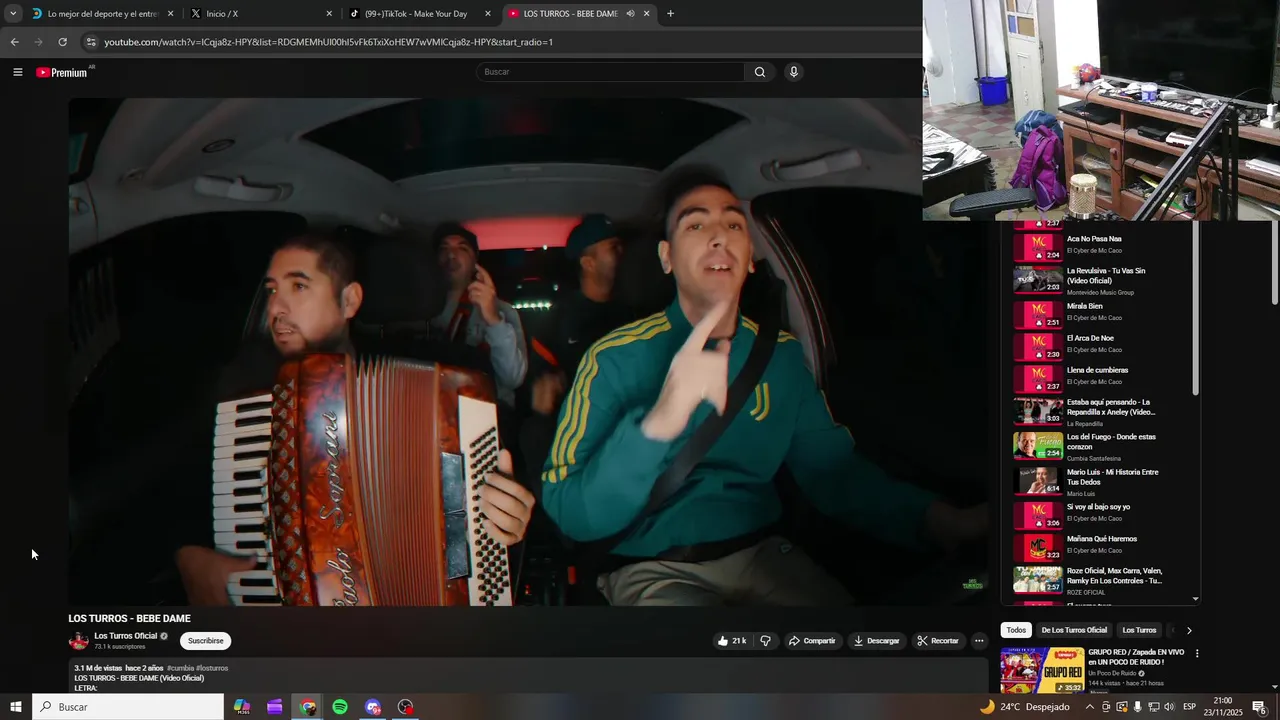
Task: Select 'De Los Turros Oficial' chip
Action: pos(1074,630)
